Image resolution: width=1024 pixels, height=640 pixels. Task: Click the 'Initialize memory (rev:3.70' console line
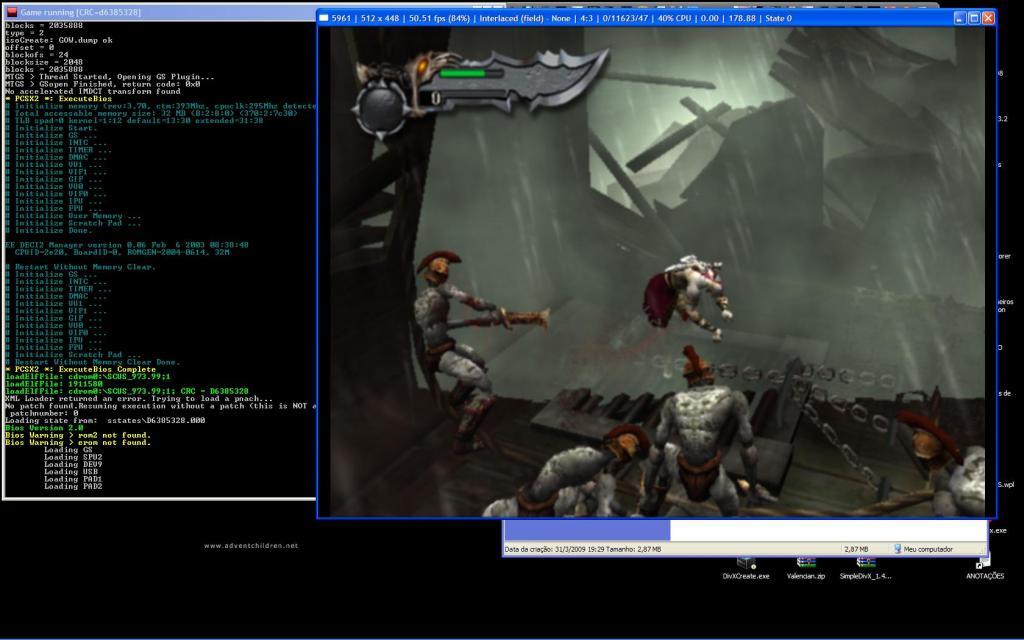[161, 106]
